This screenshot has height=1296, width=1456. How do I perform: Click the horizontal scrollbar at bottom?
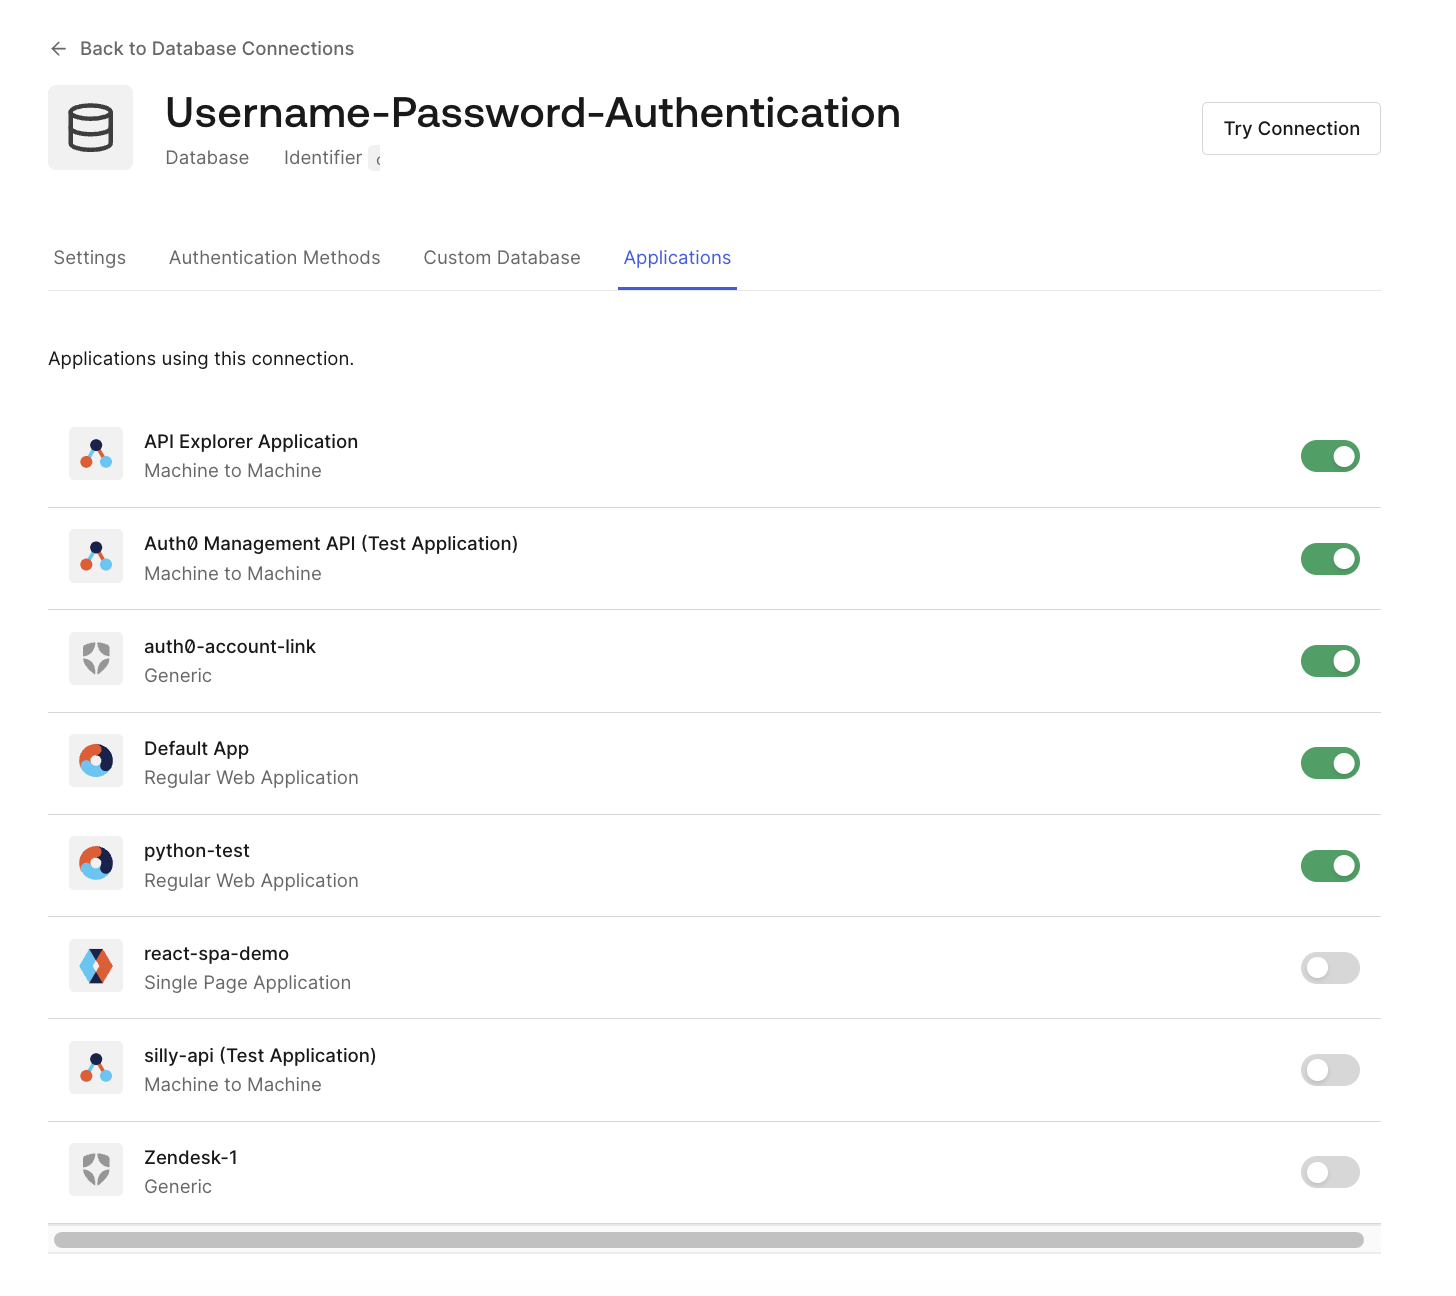[709, 1240]
